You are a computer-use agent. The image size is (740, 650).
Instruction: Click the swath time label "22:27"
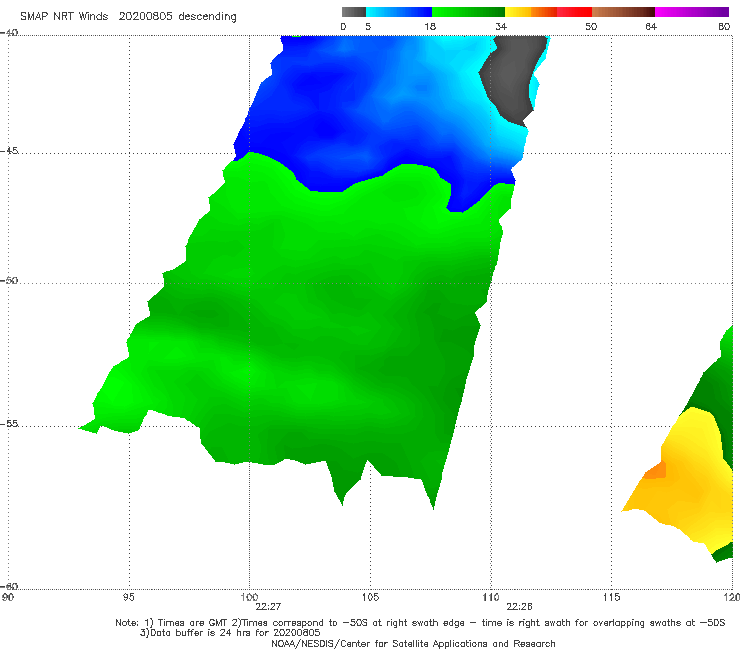pos(268,607)
